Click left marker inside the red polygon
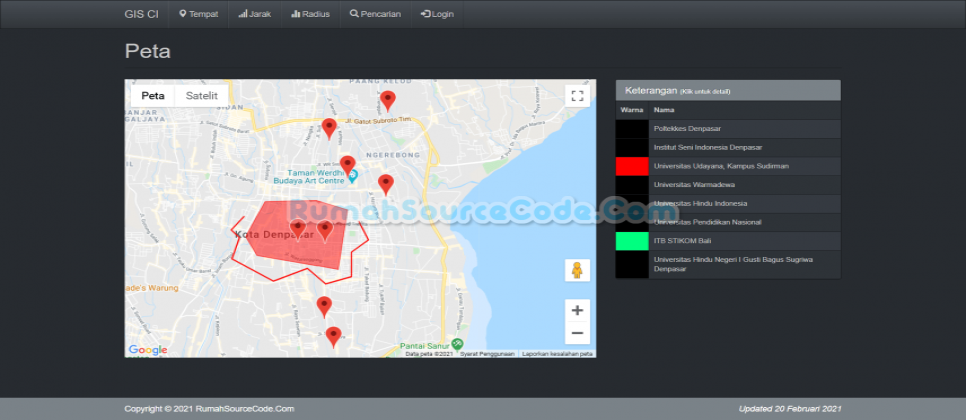The image size is (966, 420). [x=298, y=229]
